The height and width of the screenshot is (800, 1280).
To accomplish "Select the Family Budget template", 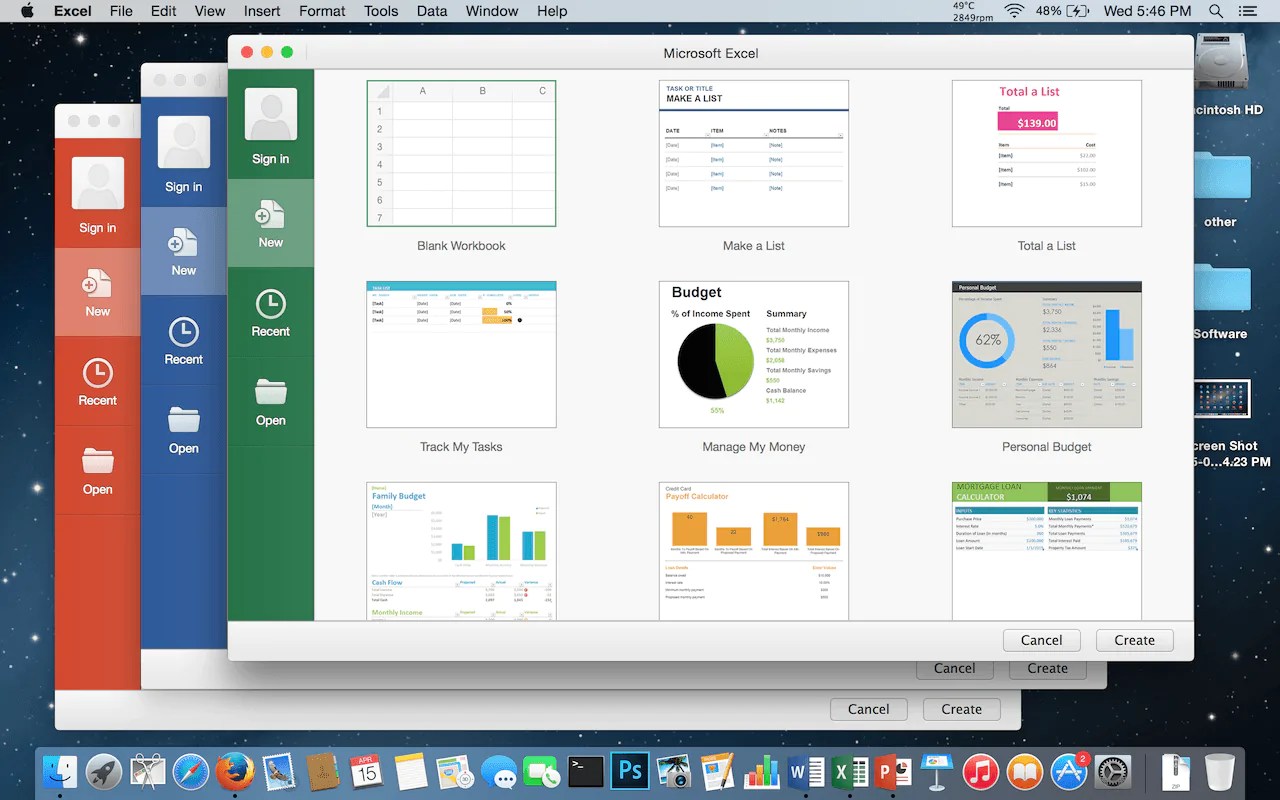I will click(461, 551).
